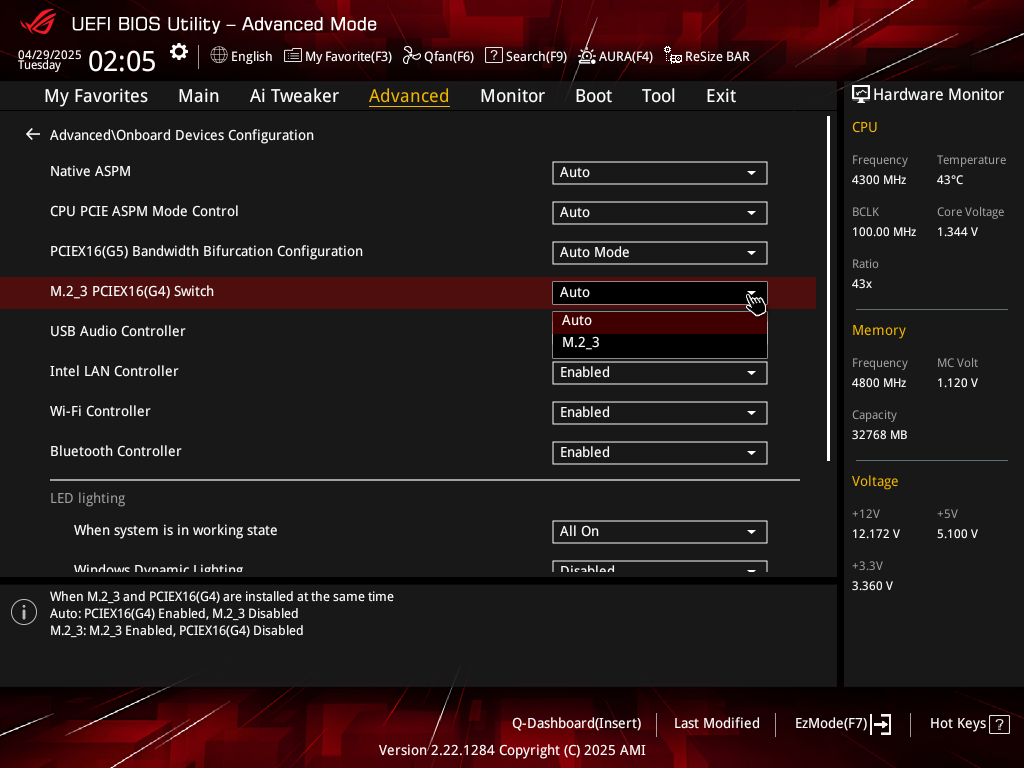Viewport: 1024px width, 768px height.
Task: Open Qfan(F6) fan control icon
Action: tap(411, 56)
